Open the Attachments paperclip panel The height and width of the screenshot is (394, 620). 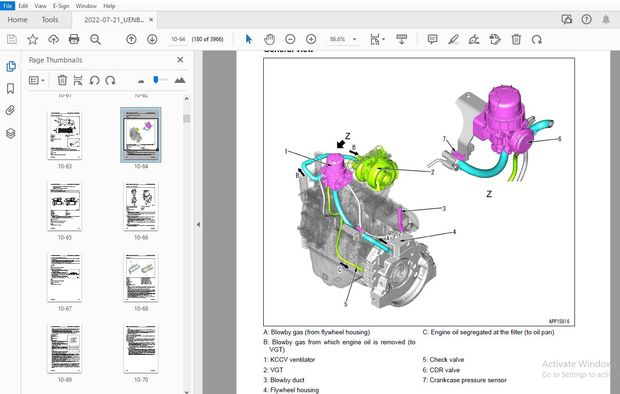point(11,110)
